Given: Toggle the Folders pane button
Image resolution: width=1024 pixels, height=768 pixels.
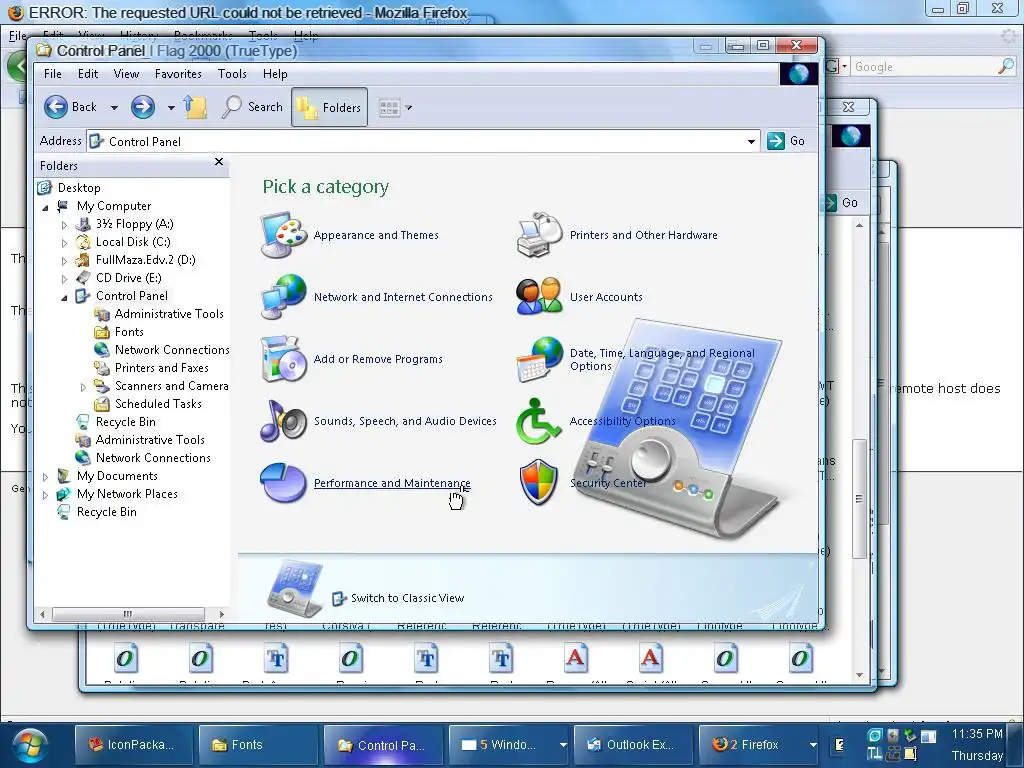Looking at the screenshot, I should 329,107.
